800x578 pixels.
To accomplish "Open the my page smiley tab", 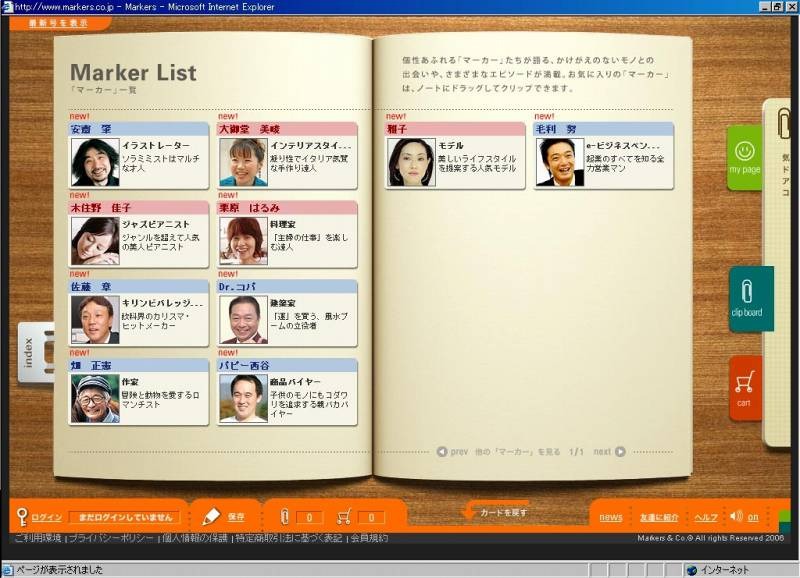I will (x=744, y=158).
